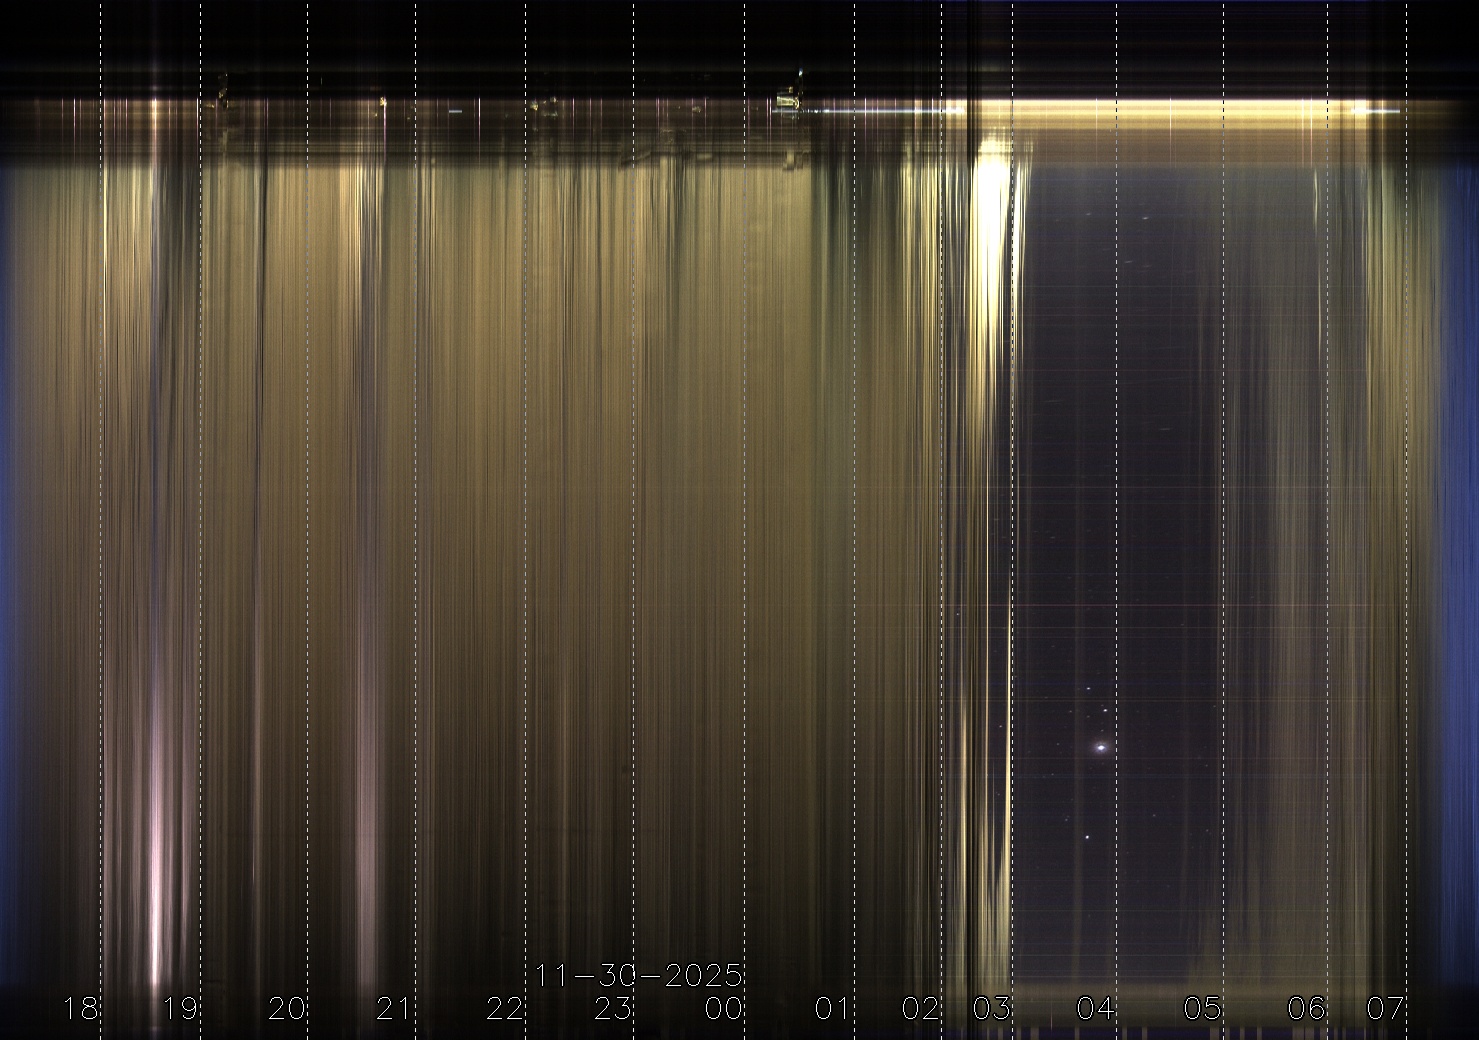Select the 21 hour time label
This screenshot has width=1479, height=1040.
[x=394, y=1008]
